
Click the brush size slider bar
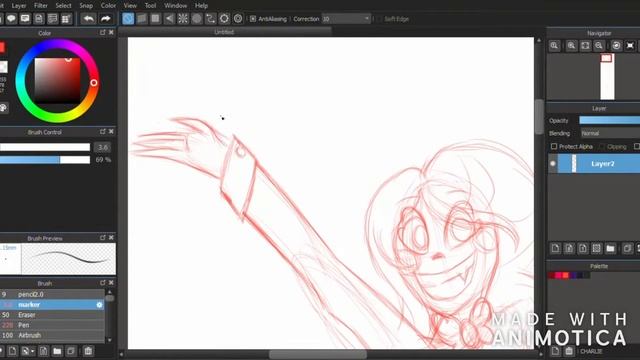(45, 147)
